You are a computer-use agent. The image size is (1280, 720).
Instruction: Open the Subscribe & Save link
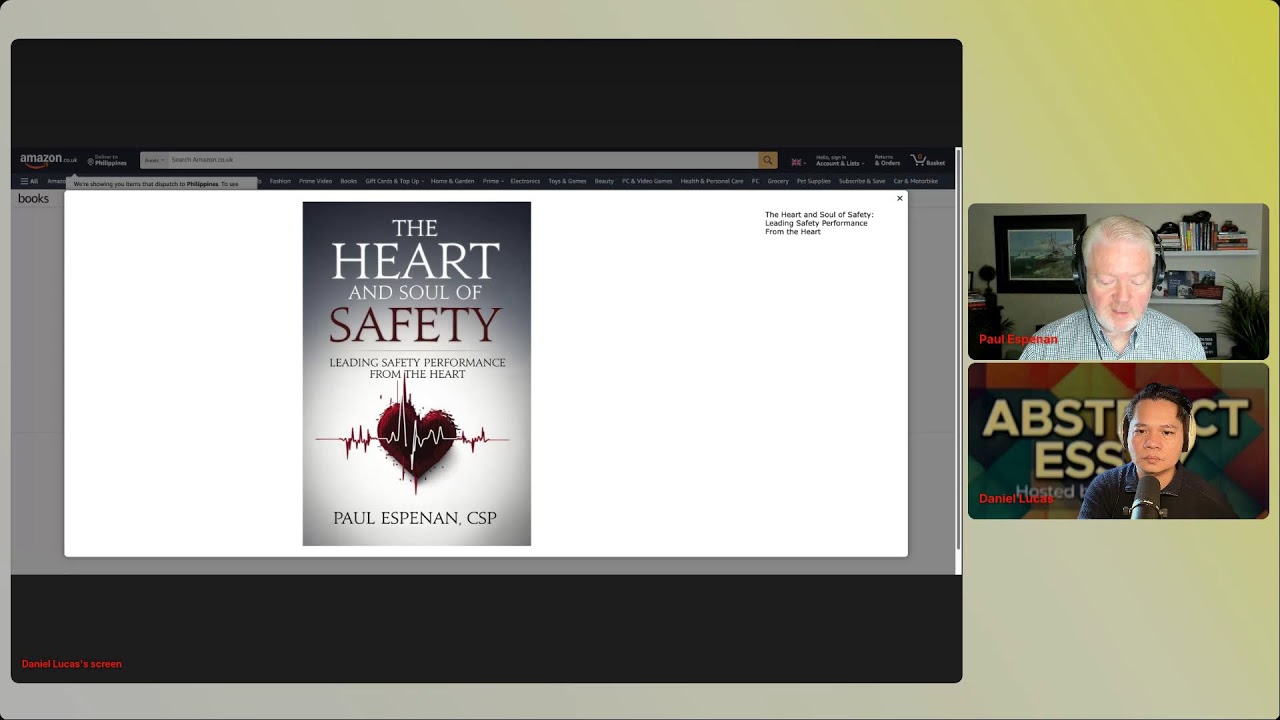(x=862, y=181)
